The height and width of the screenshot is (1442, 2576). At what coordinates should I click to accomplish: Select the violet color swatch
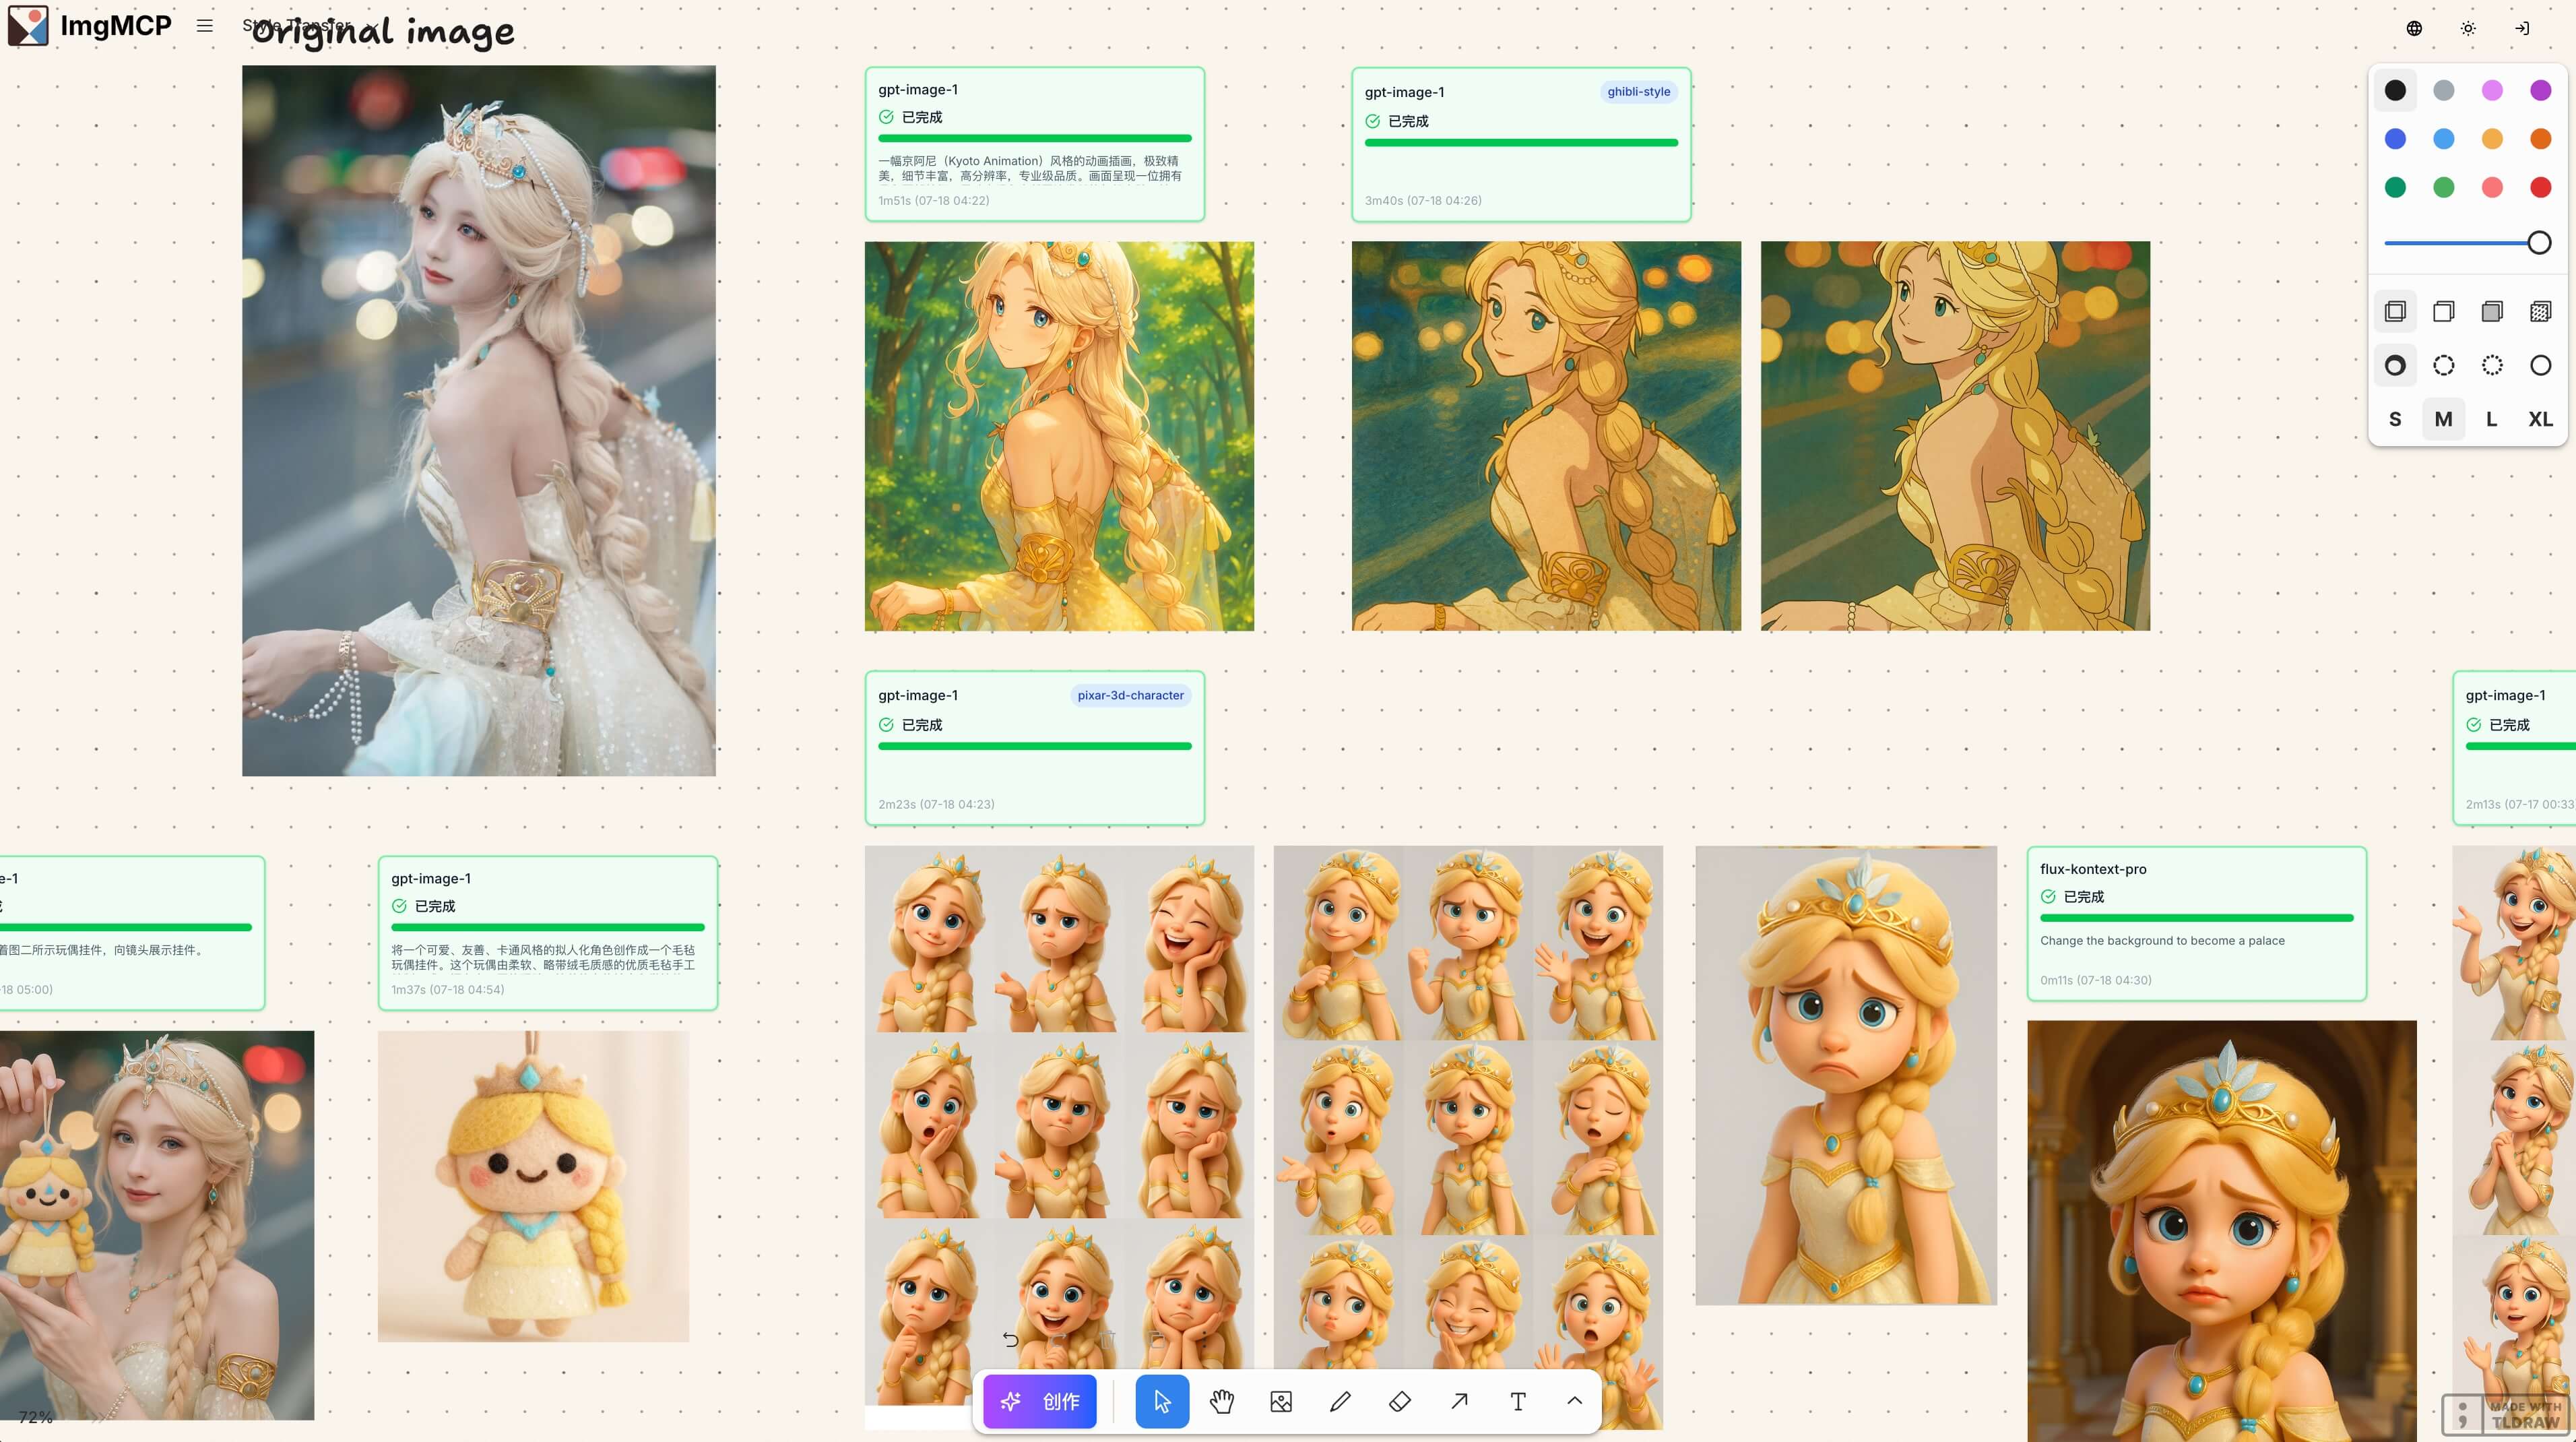[x=2540, y=90]
